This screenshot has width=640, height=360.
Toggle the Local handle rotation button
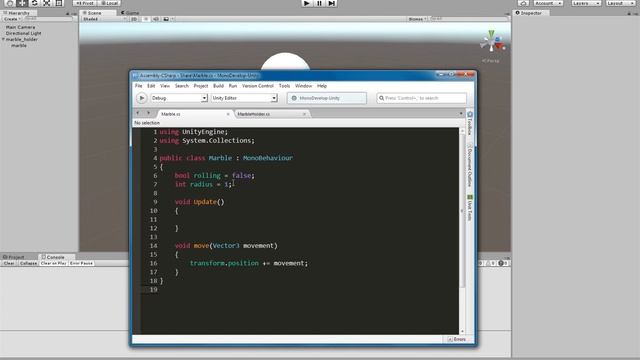click(109, 3)
